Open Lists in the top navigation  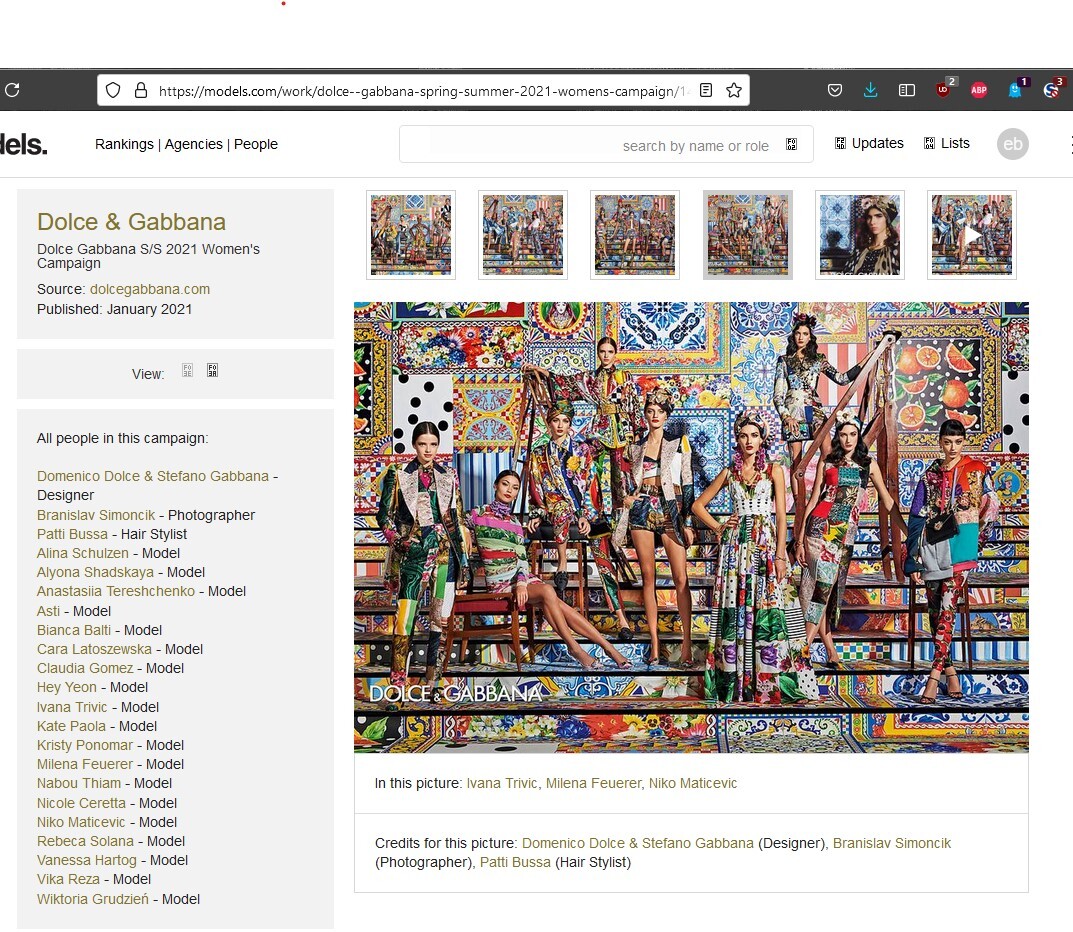pyautogui.click(x=947, y=143)
